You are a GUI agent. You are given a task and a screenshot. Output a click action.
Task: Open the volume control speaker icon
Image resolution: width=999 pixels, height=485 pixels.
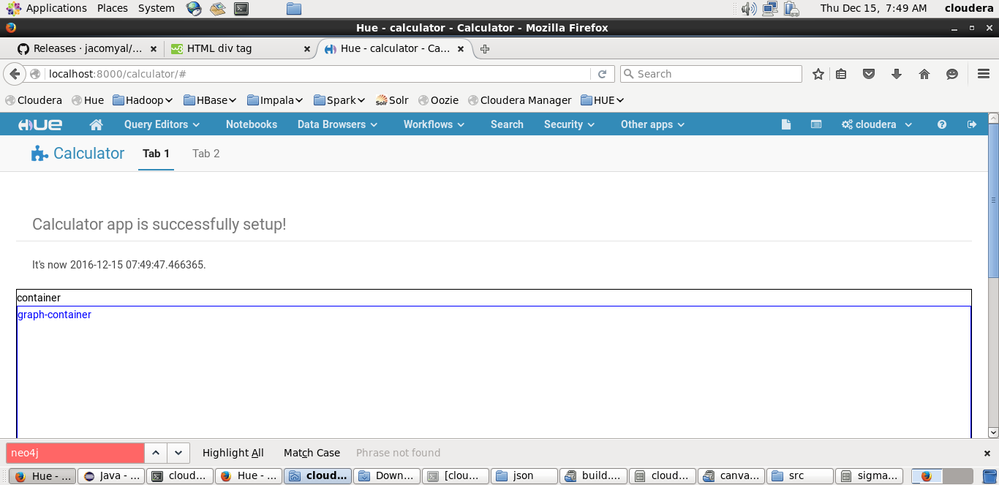pos(749,8)
